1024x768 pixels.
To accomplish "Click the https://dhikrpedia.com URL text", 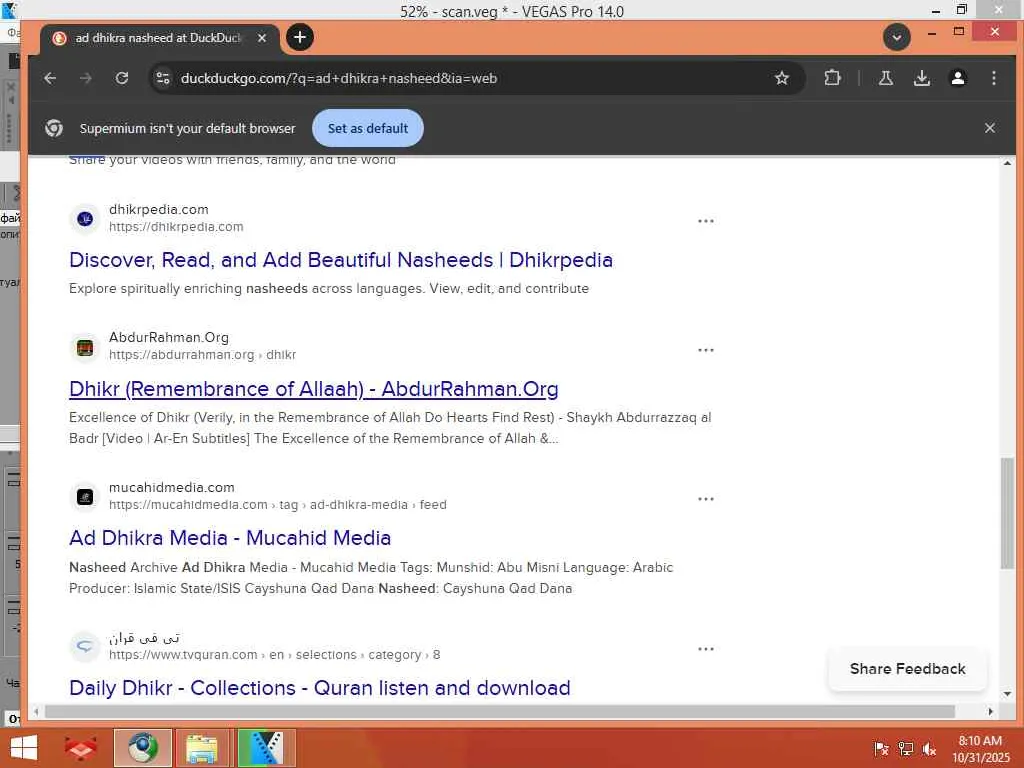I will pos(176,227).
